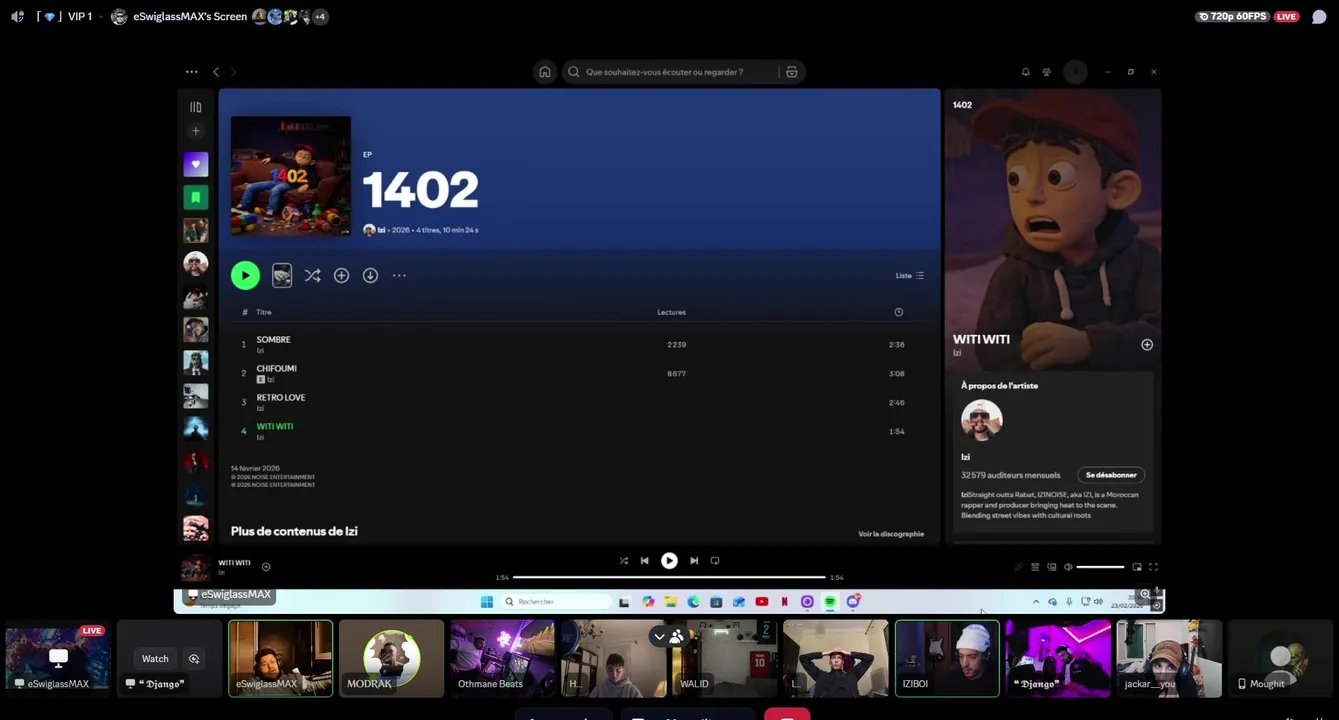This screenshot has height=720, width=1339.
Task: Sort tracks by Titre column header
Action: coord(264,312)
